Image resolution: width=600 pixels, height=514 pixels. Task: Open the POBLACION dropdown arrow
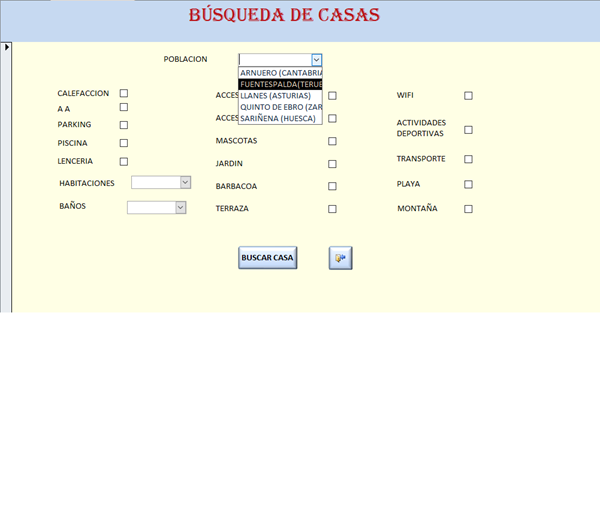tap(316, 60)
